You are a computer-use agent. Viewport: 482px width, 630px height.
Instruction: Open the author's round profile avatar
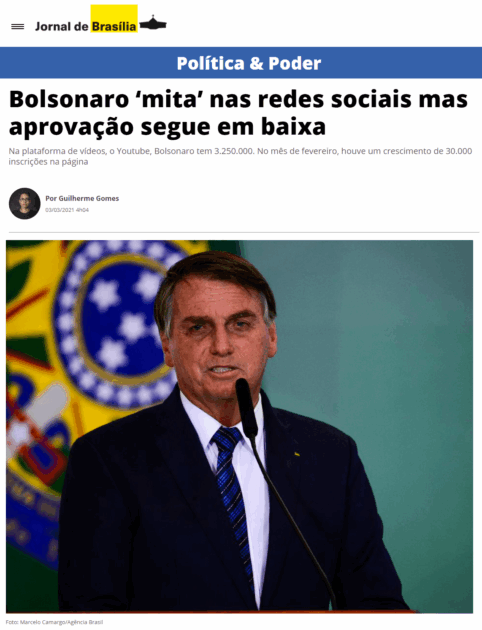[x=25, y=203]
